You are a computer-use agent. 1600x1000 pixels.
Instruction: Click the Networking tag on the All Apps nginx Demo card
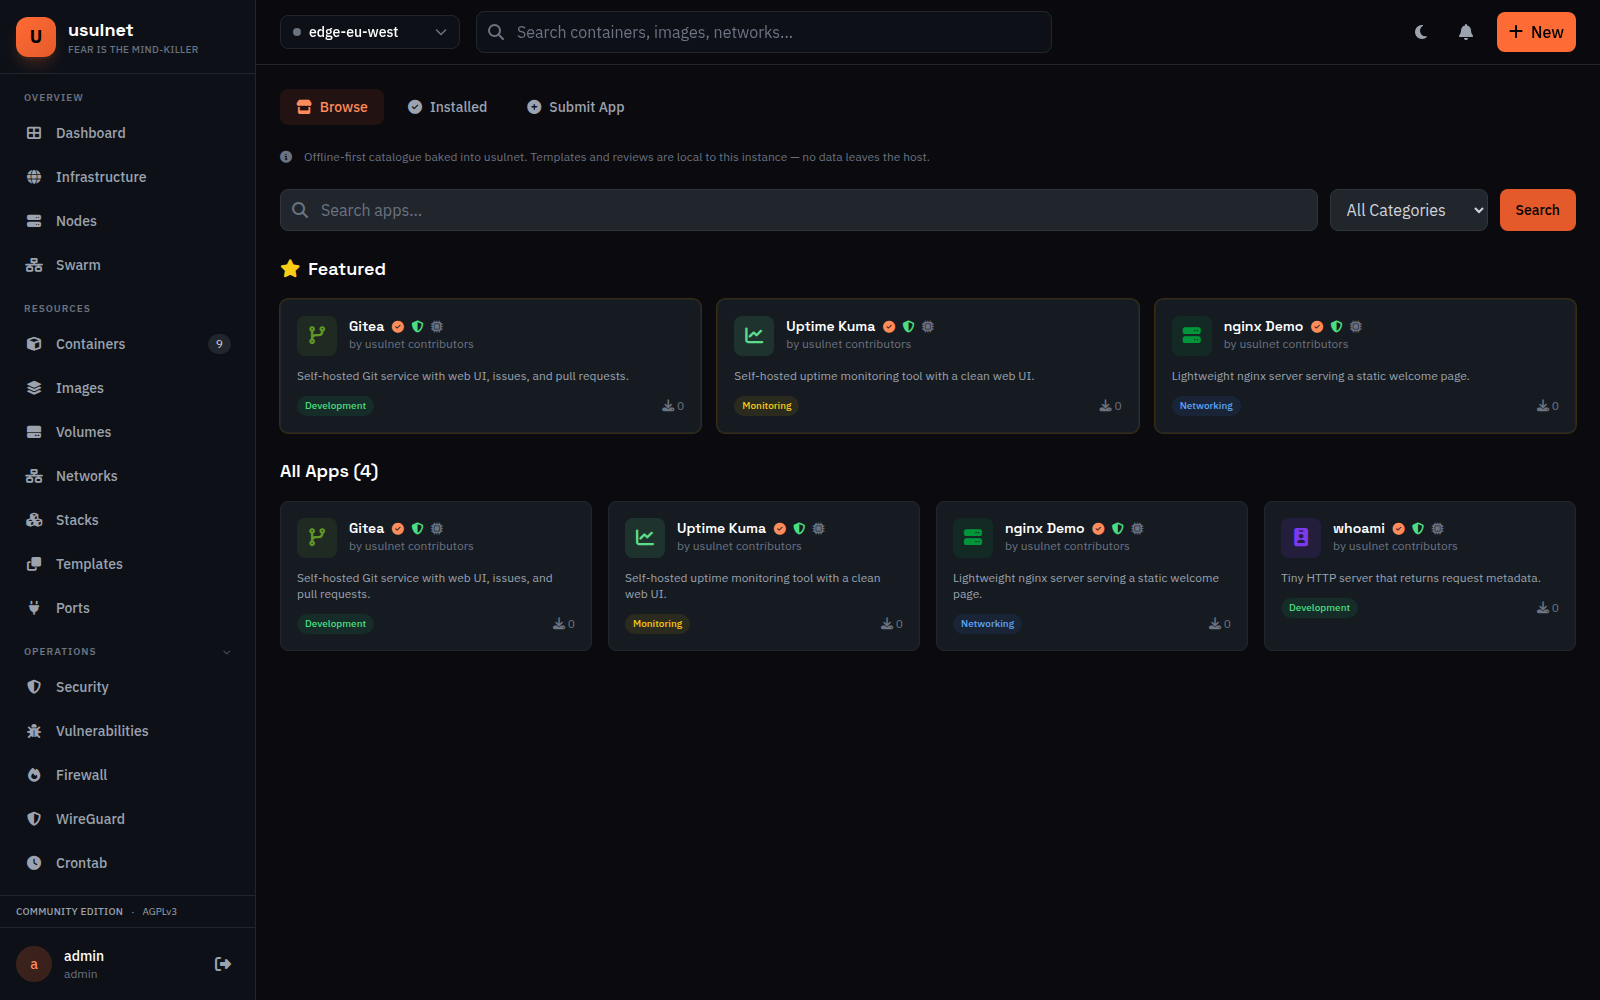(987, 624)
